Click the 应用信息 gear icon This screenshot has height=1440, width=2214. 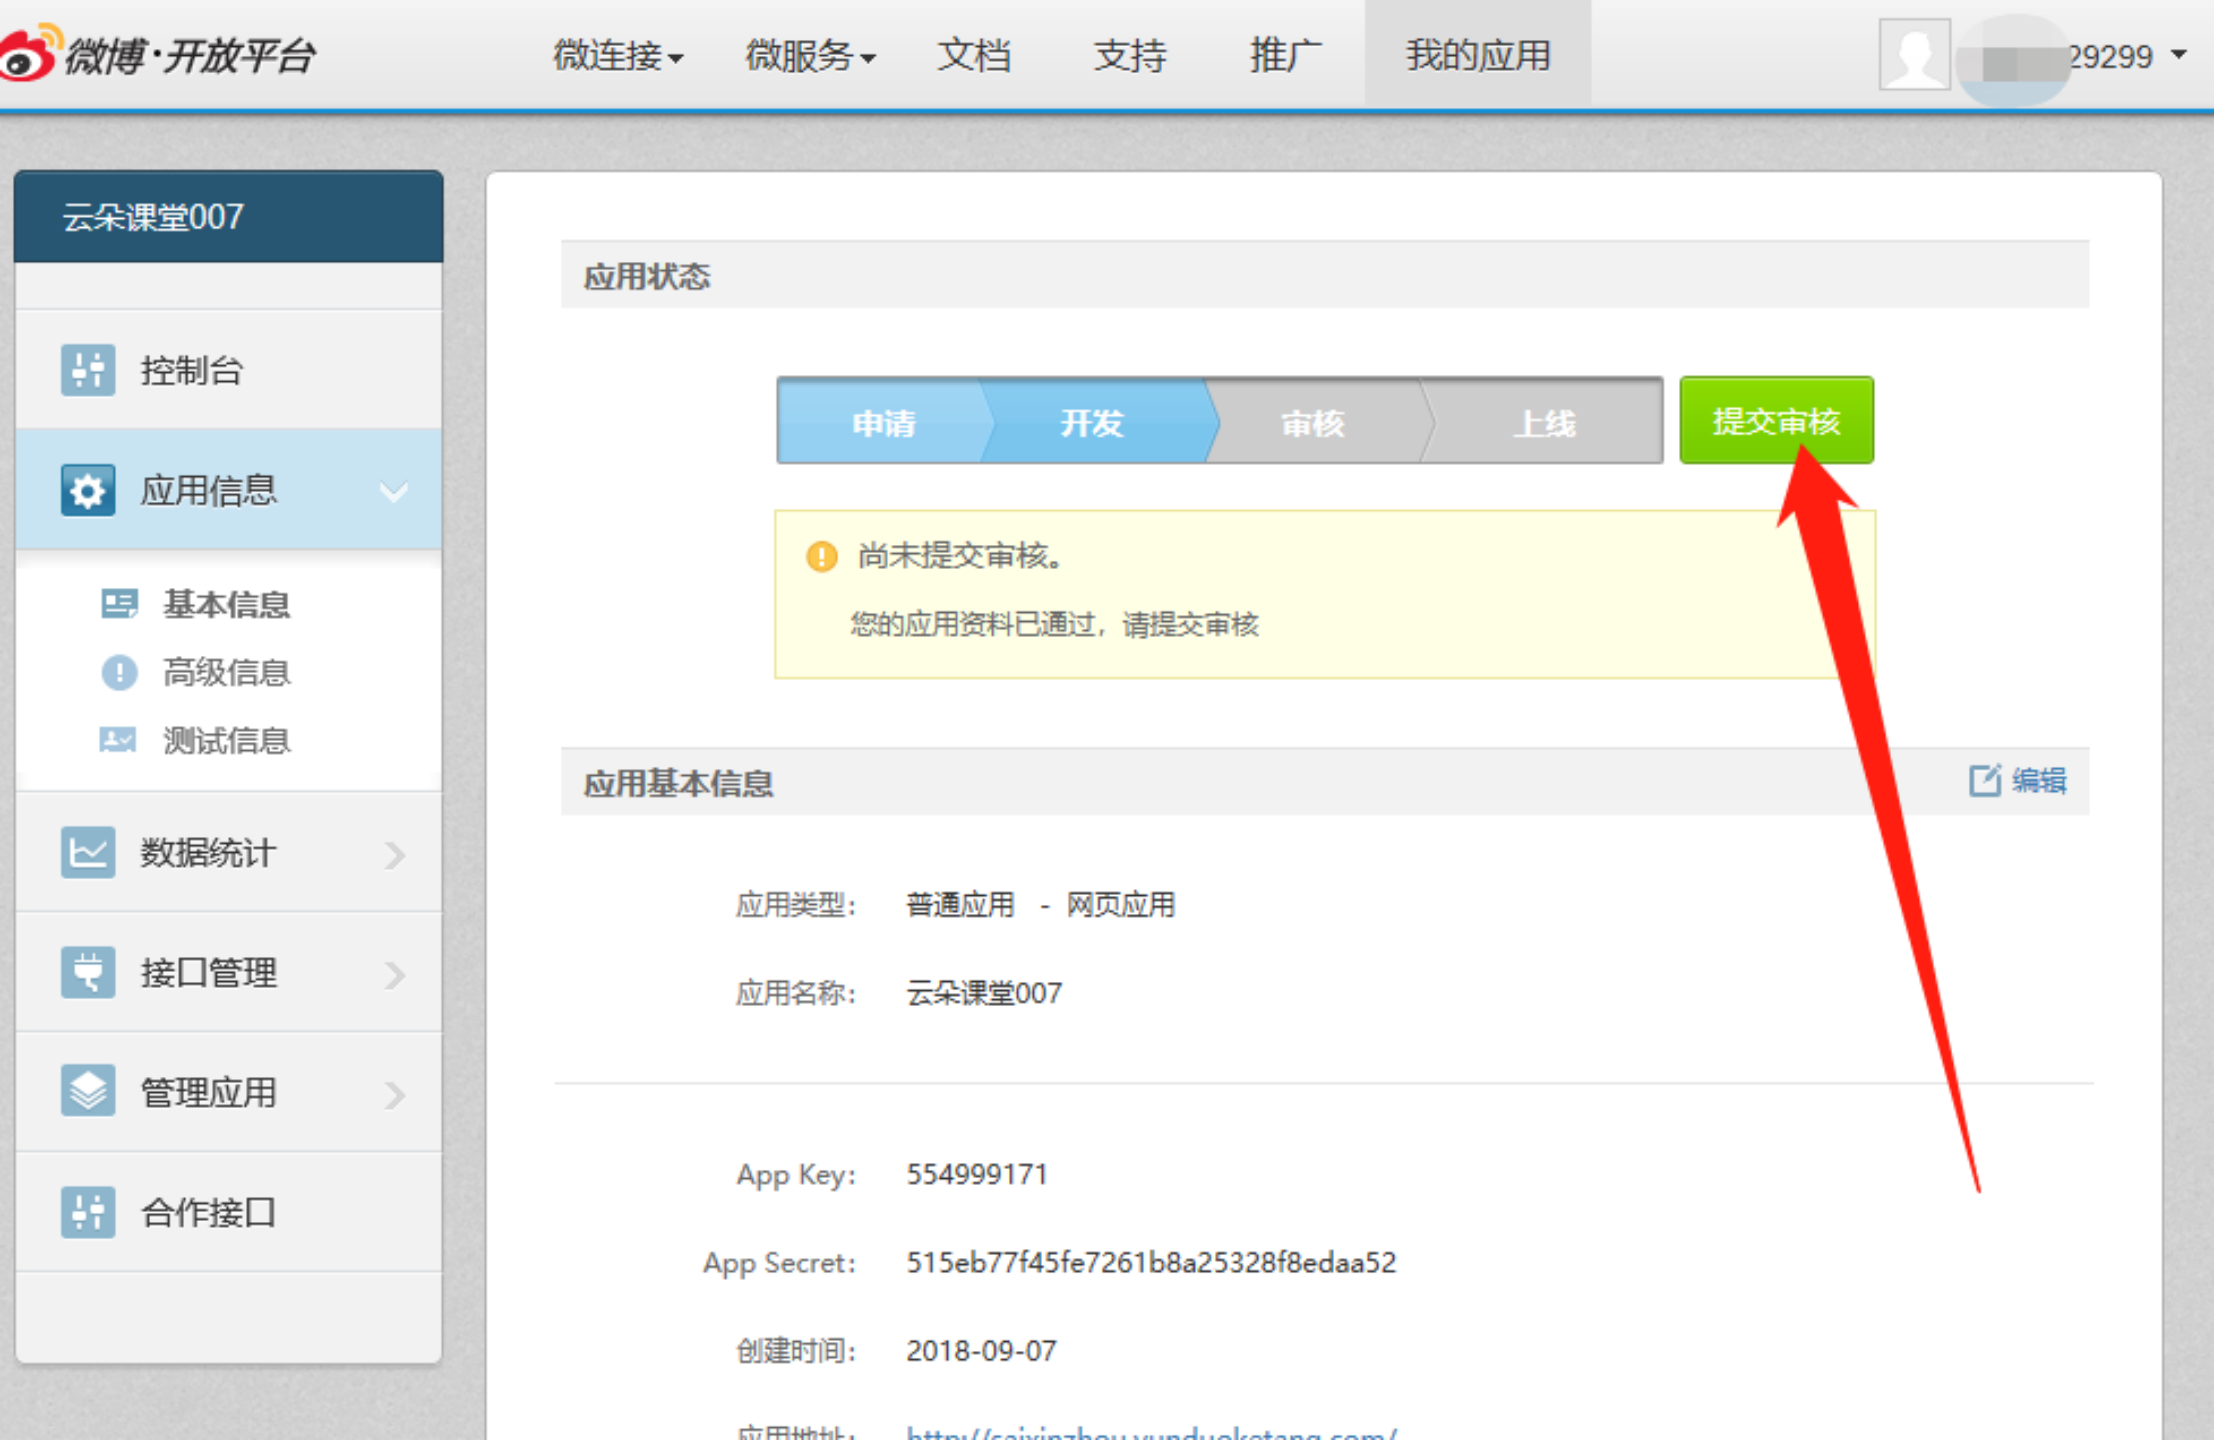[87, 490]
